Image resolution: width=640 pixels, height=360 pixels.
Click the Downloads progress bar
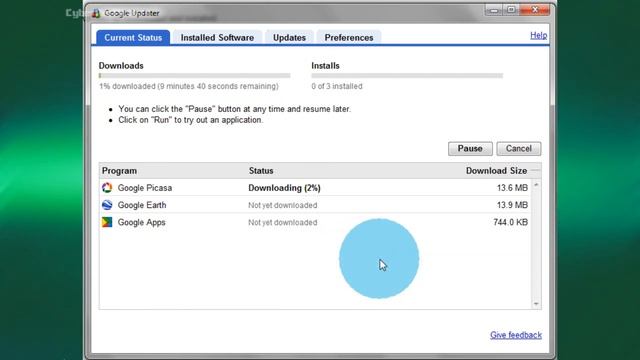[x=194, y=76]
